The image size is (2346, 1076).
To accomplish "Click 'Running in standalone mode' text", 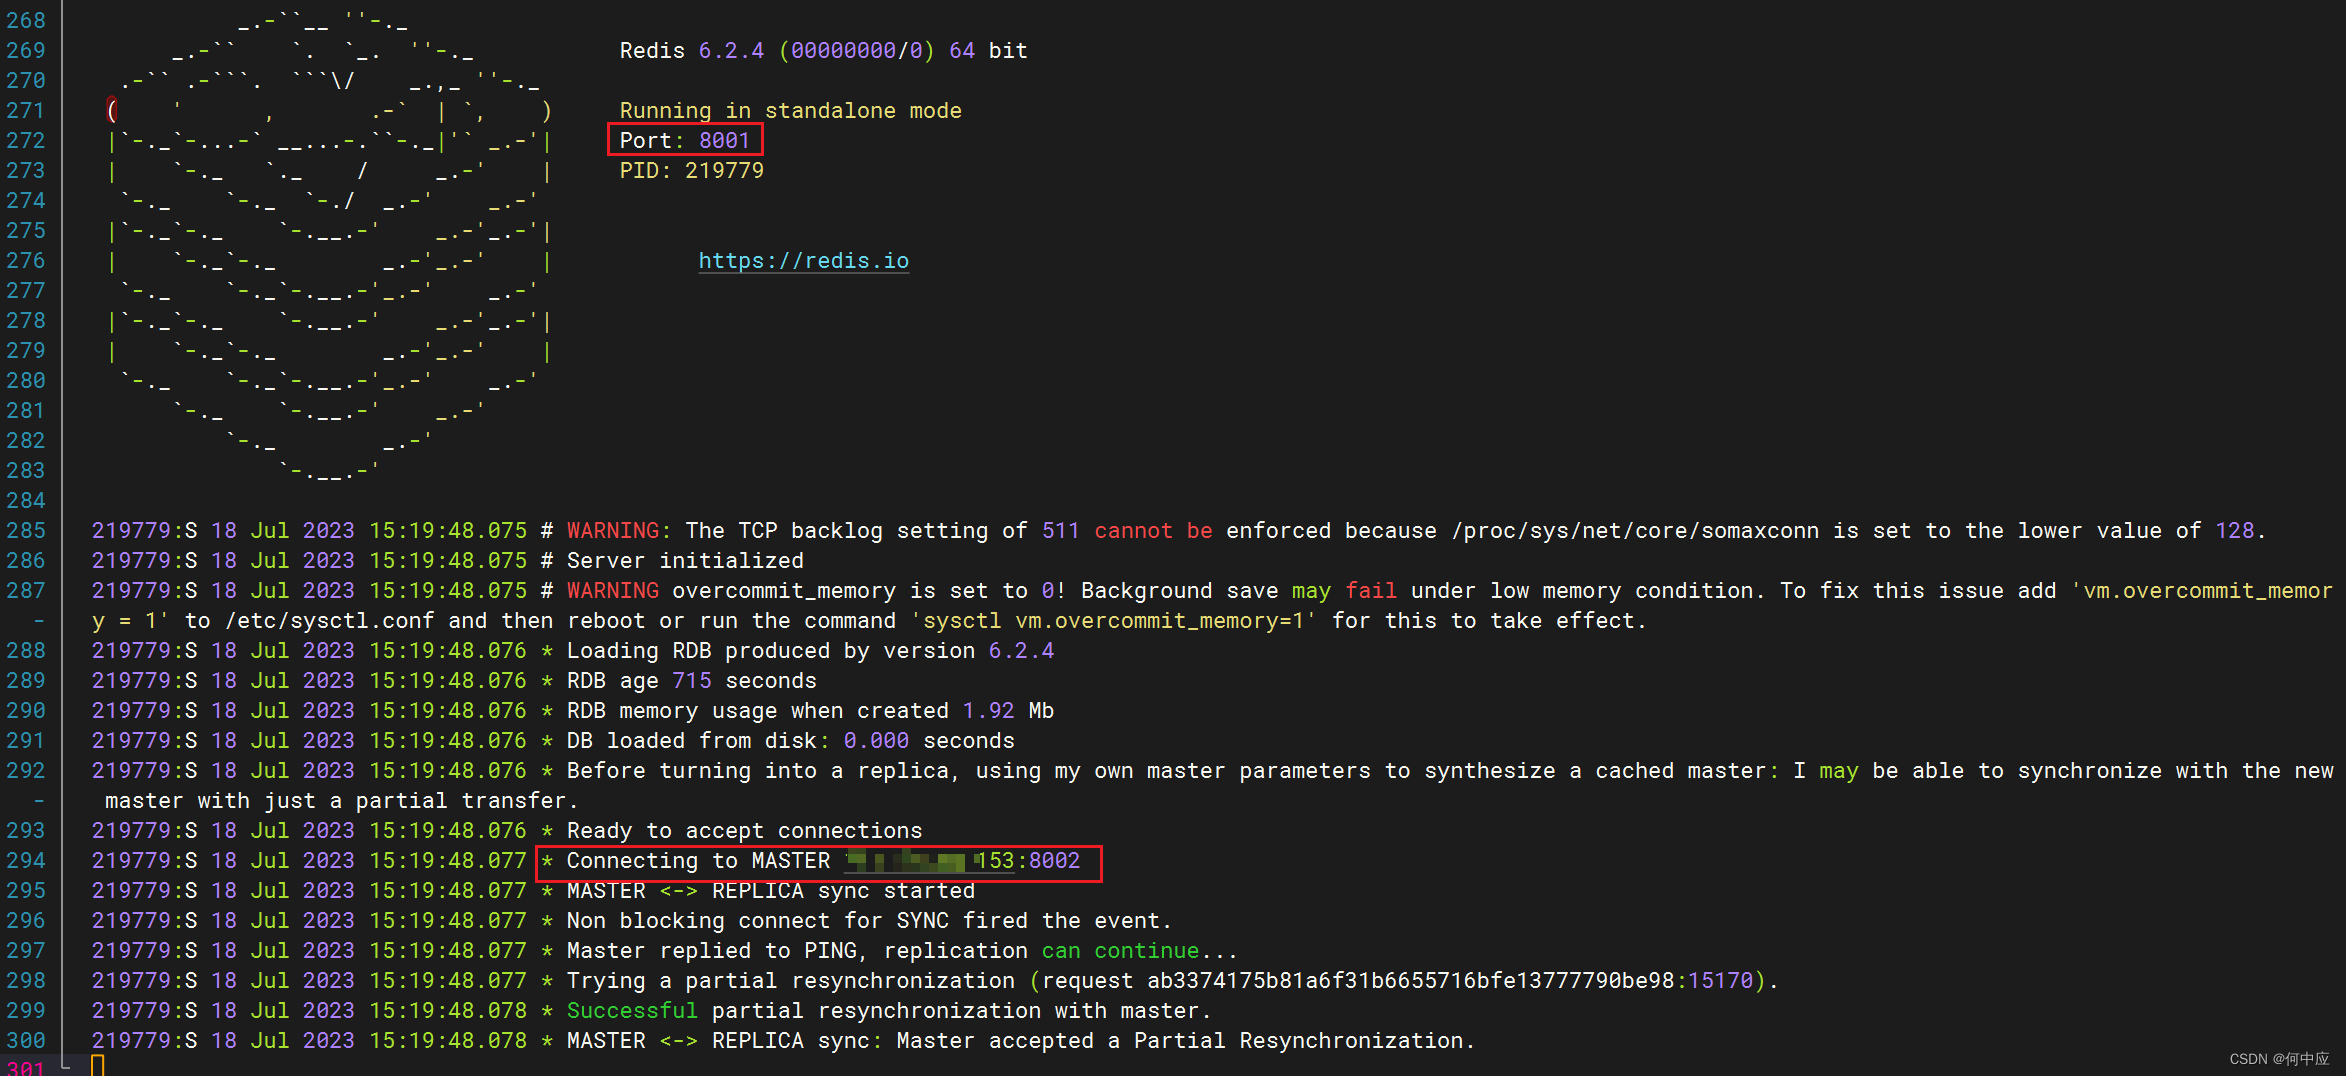I will 790,111.
